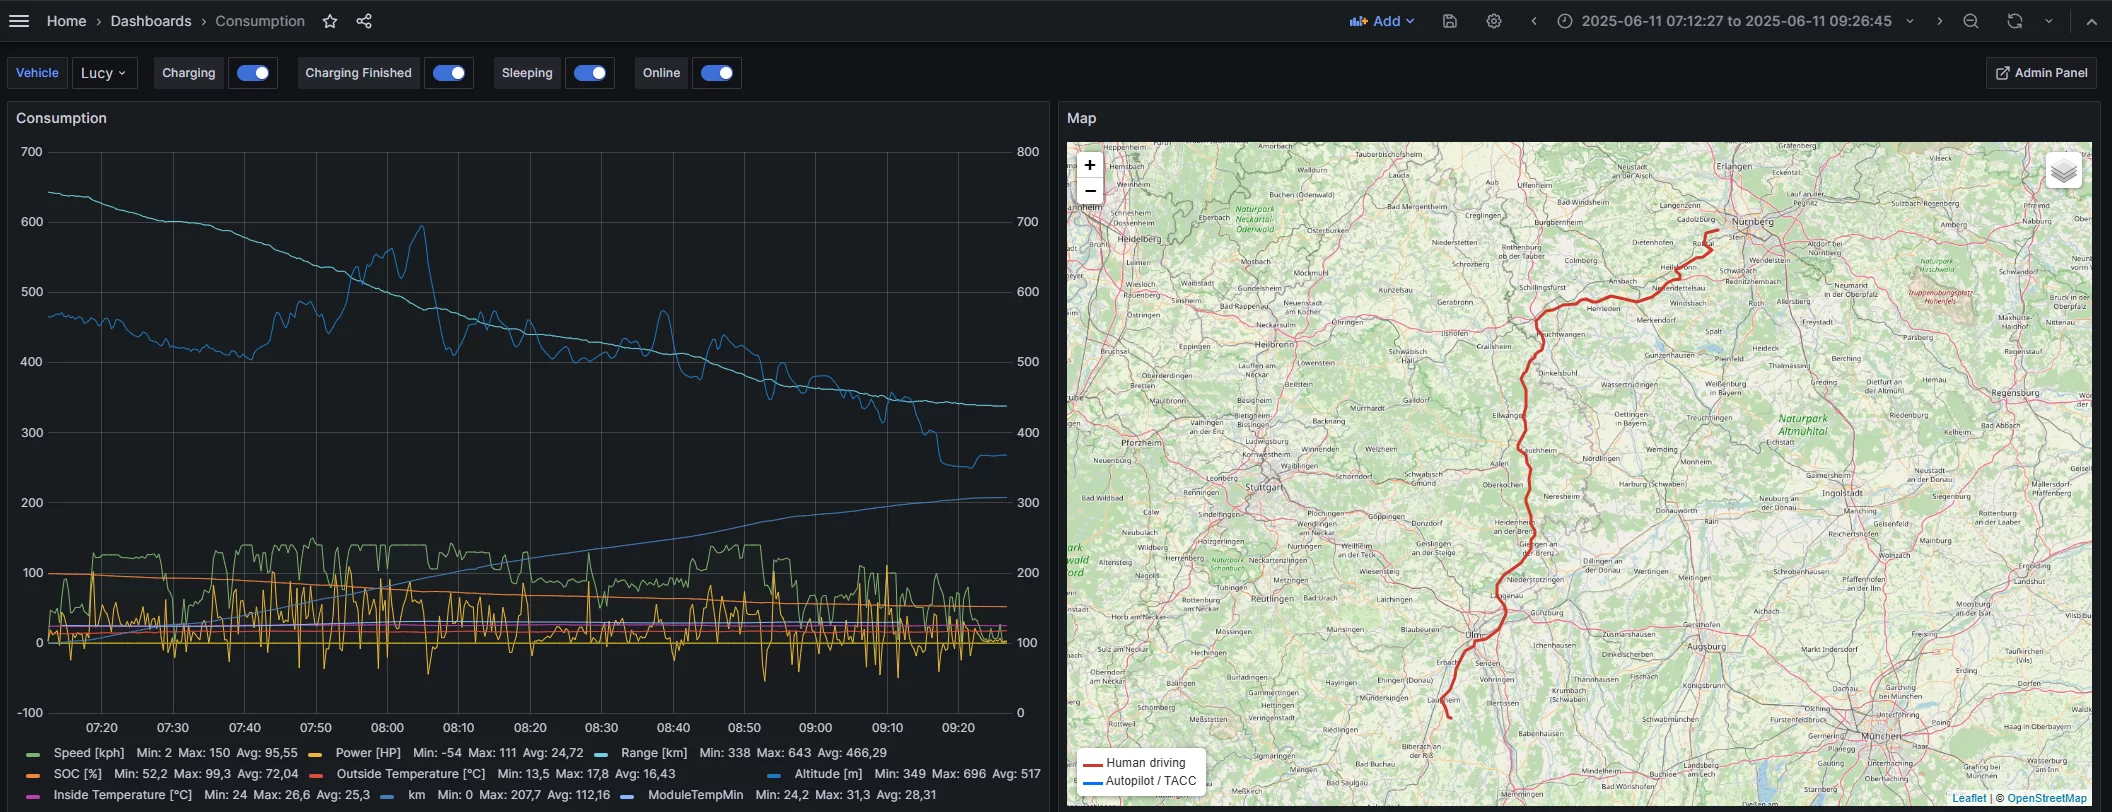
Task: Open the OpenStreetMap attribution link
Action: 2047,798
